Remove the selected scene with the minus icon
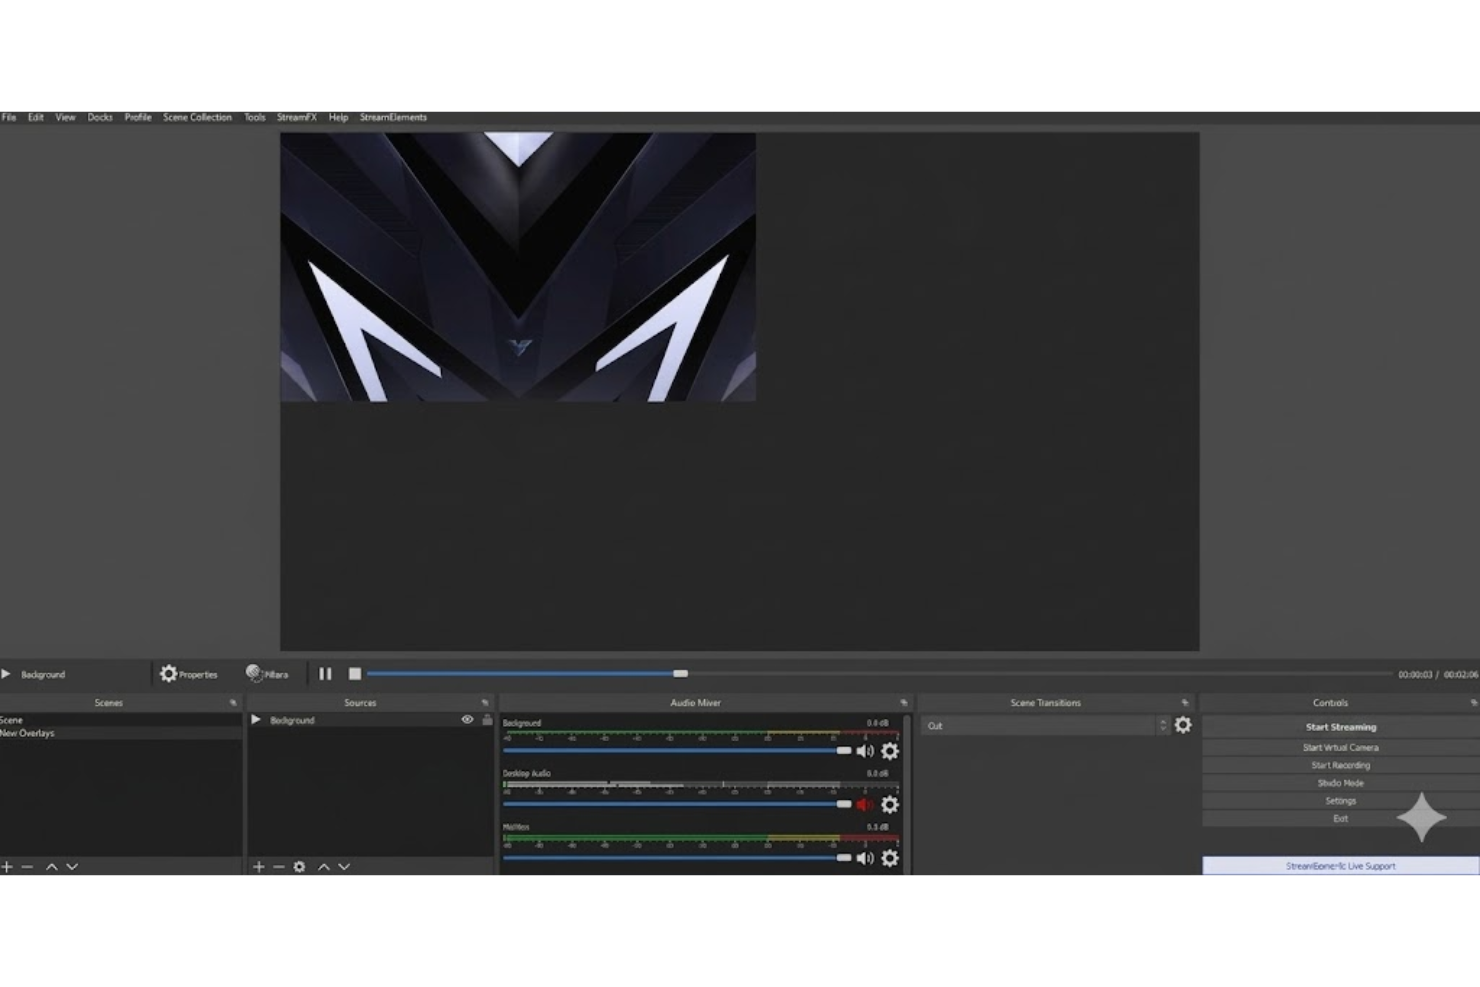 tap(28, 867)
